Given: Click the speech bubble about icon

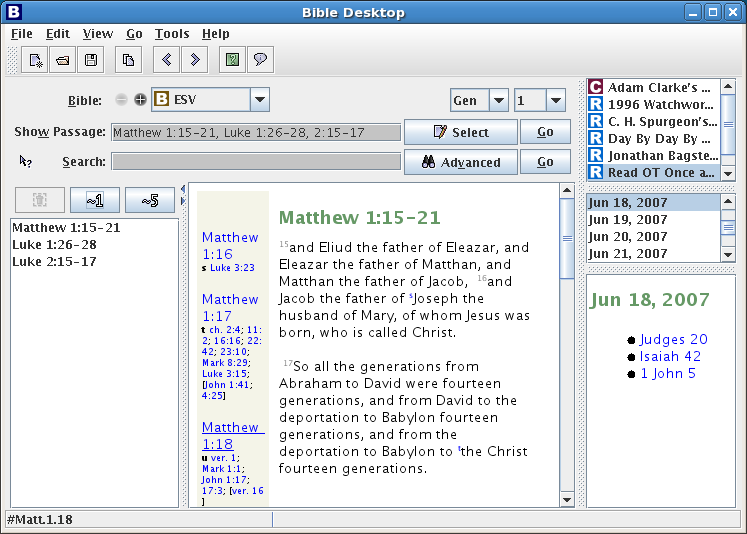Looking at the screenshot, I should coord(260,60).
